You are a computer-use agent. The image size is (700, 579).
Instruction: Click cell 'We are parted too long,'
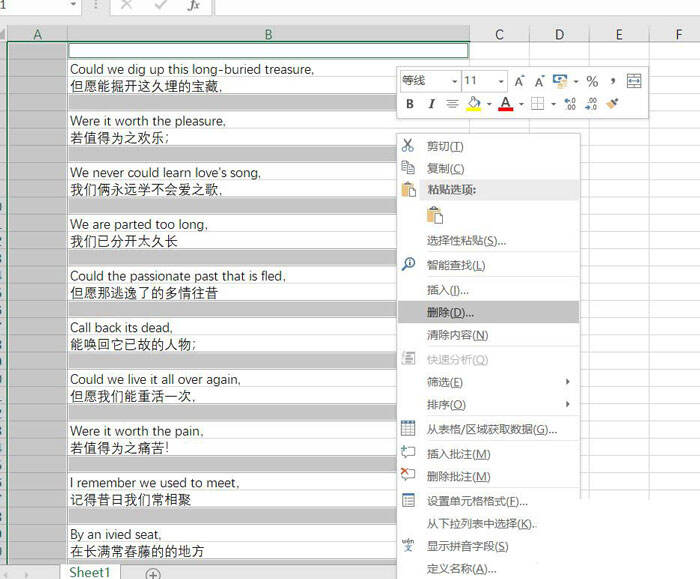[x=232, y=224]
